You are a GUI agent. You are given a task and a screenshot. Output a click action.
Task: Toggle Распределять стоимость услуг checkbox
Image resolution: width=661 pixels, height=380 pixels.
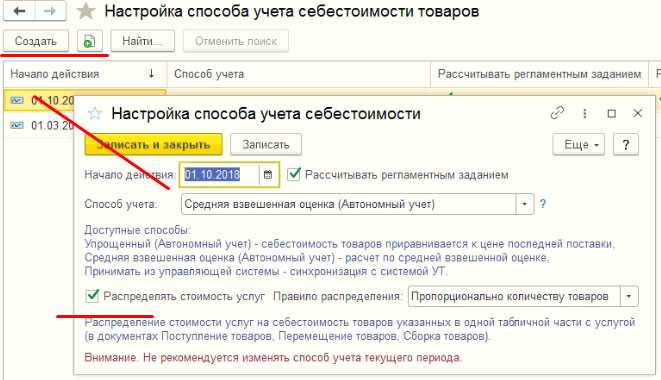tap(92, 296)
